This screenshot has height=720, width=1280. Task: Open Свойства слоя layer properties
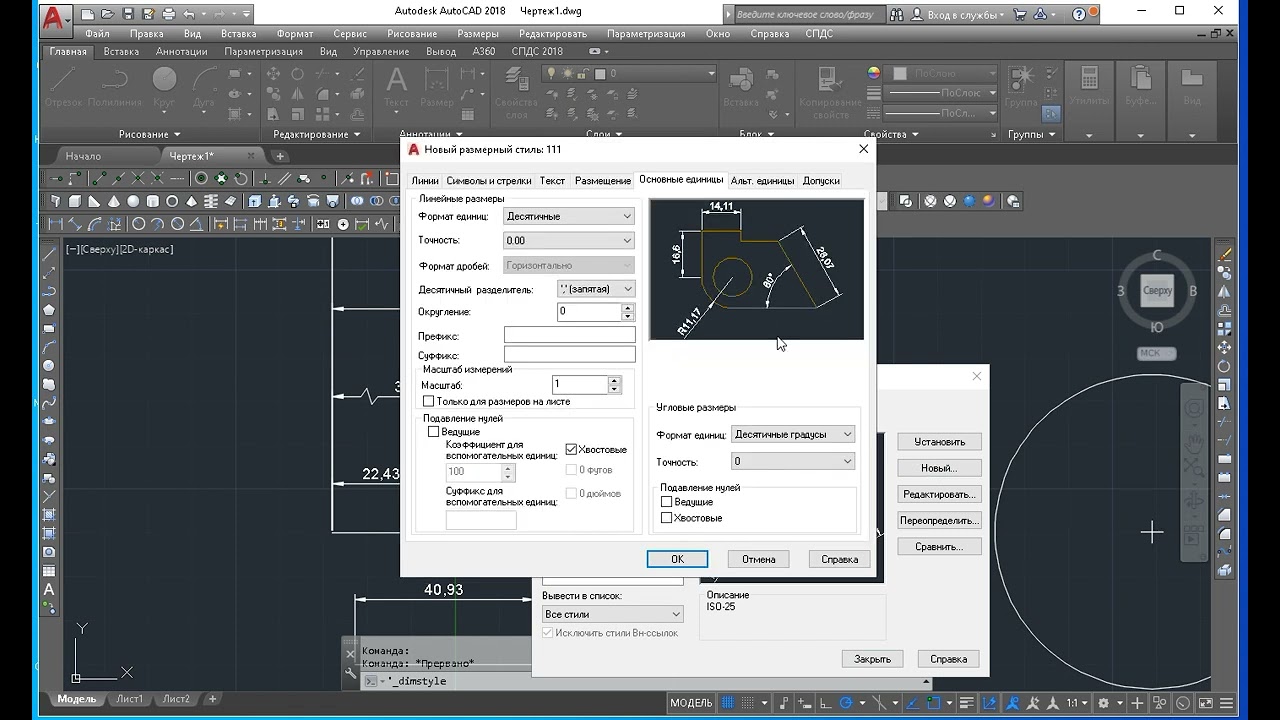coord(516,92)
